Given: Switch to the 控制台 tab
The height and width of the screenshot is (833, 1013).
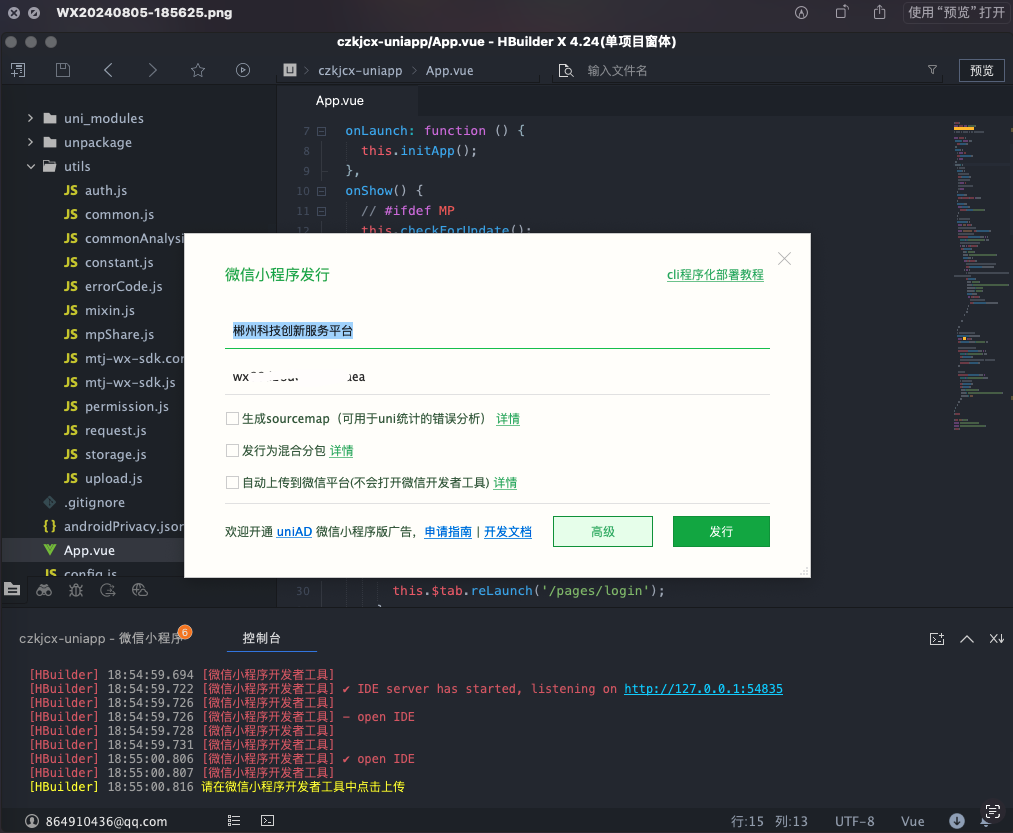Looking at the screenshot, I should (262, 638).
